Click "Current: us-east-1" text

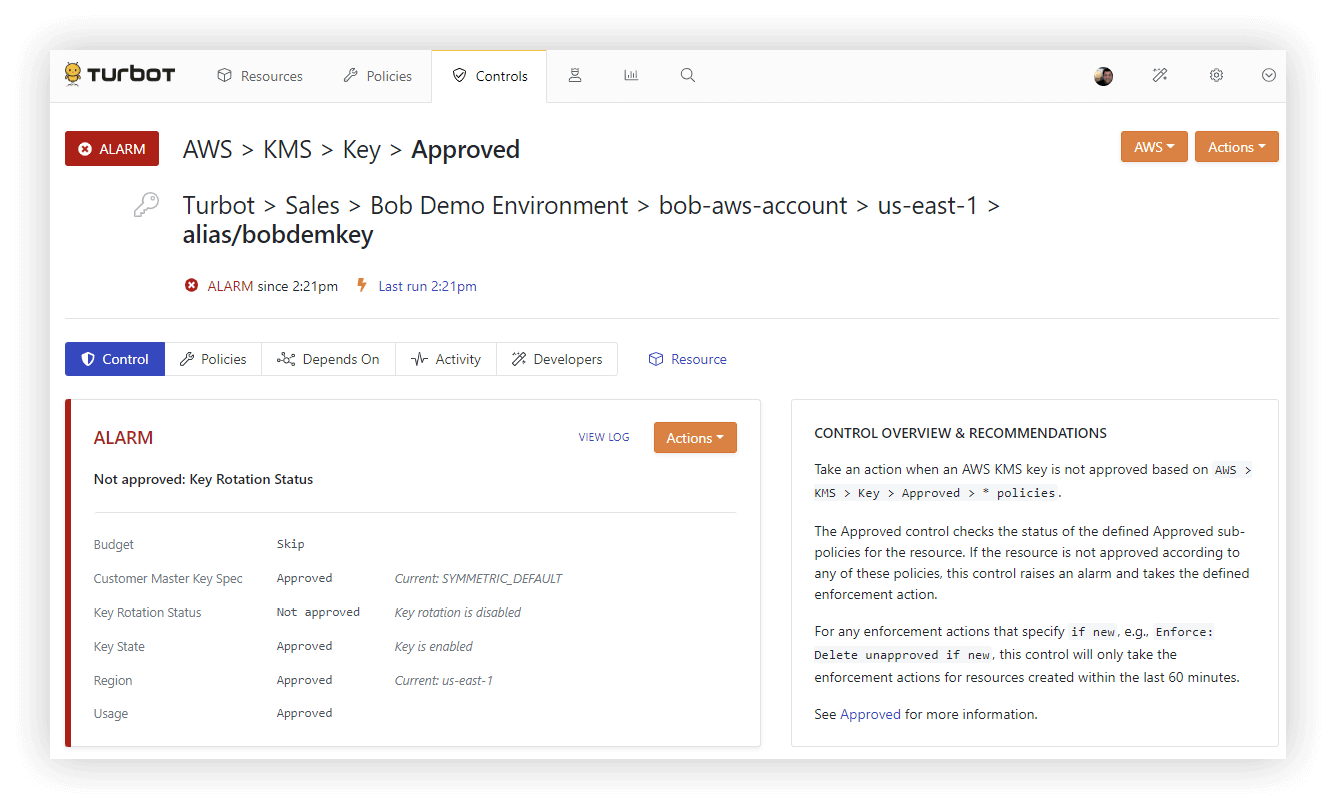coord(444,680)
